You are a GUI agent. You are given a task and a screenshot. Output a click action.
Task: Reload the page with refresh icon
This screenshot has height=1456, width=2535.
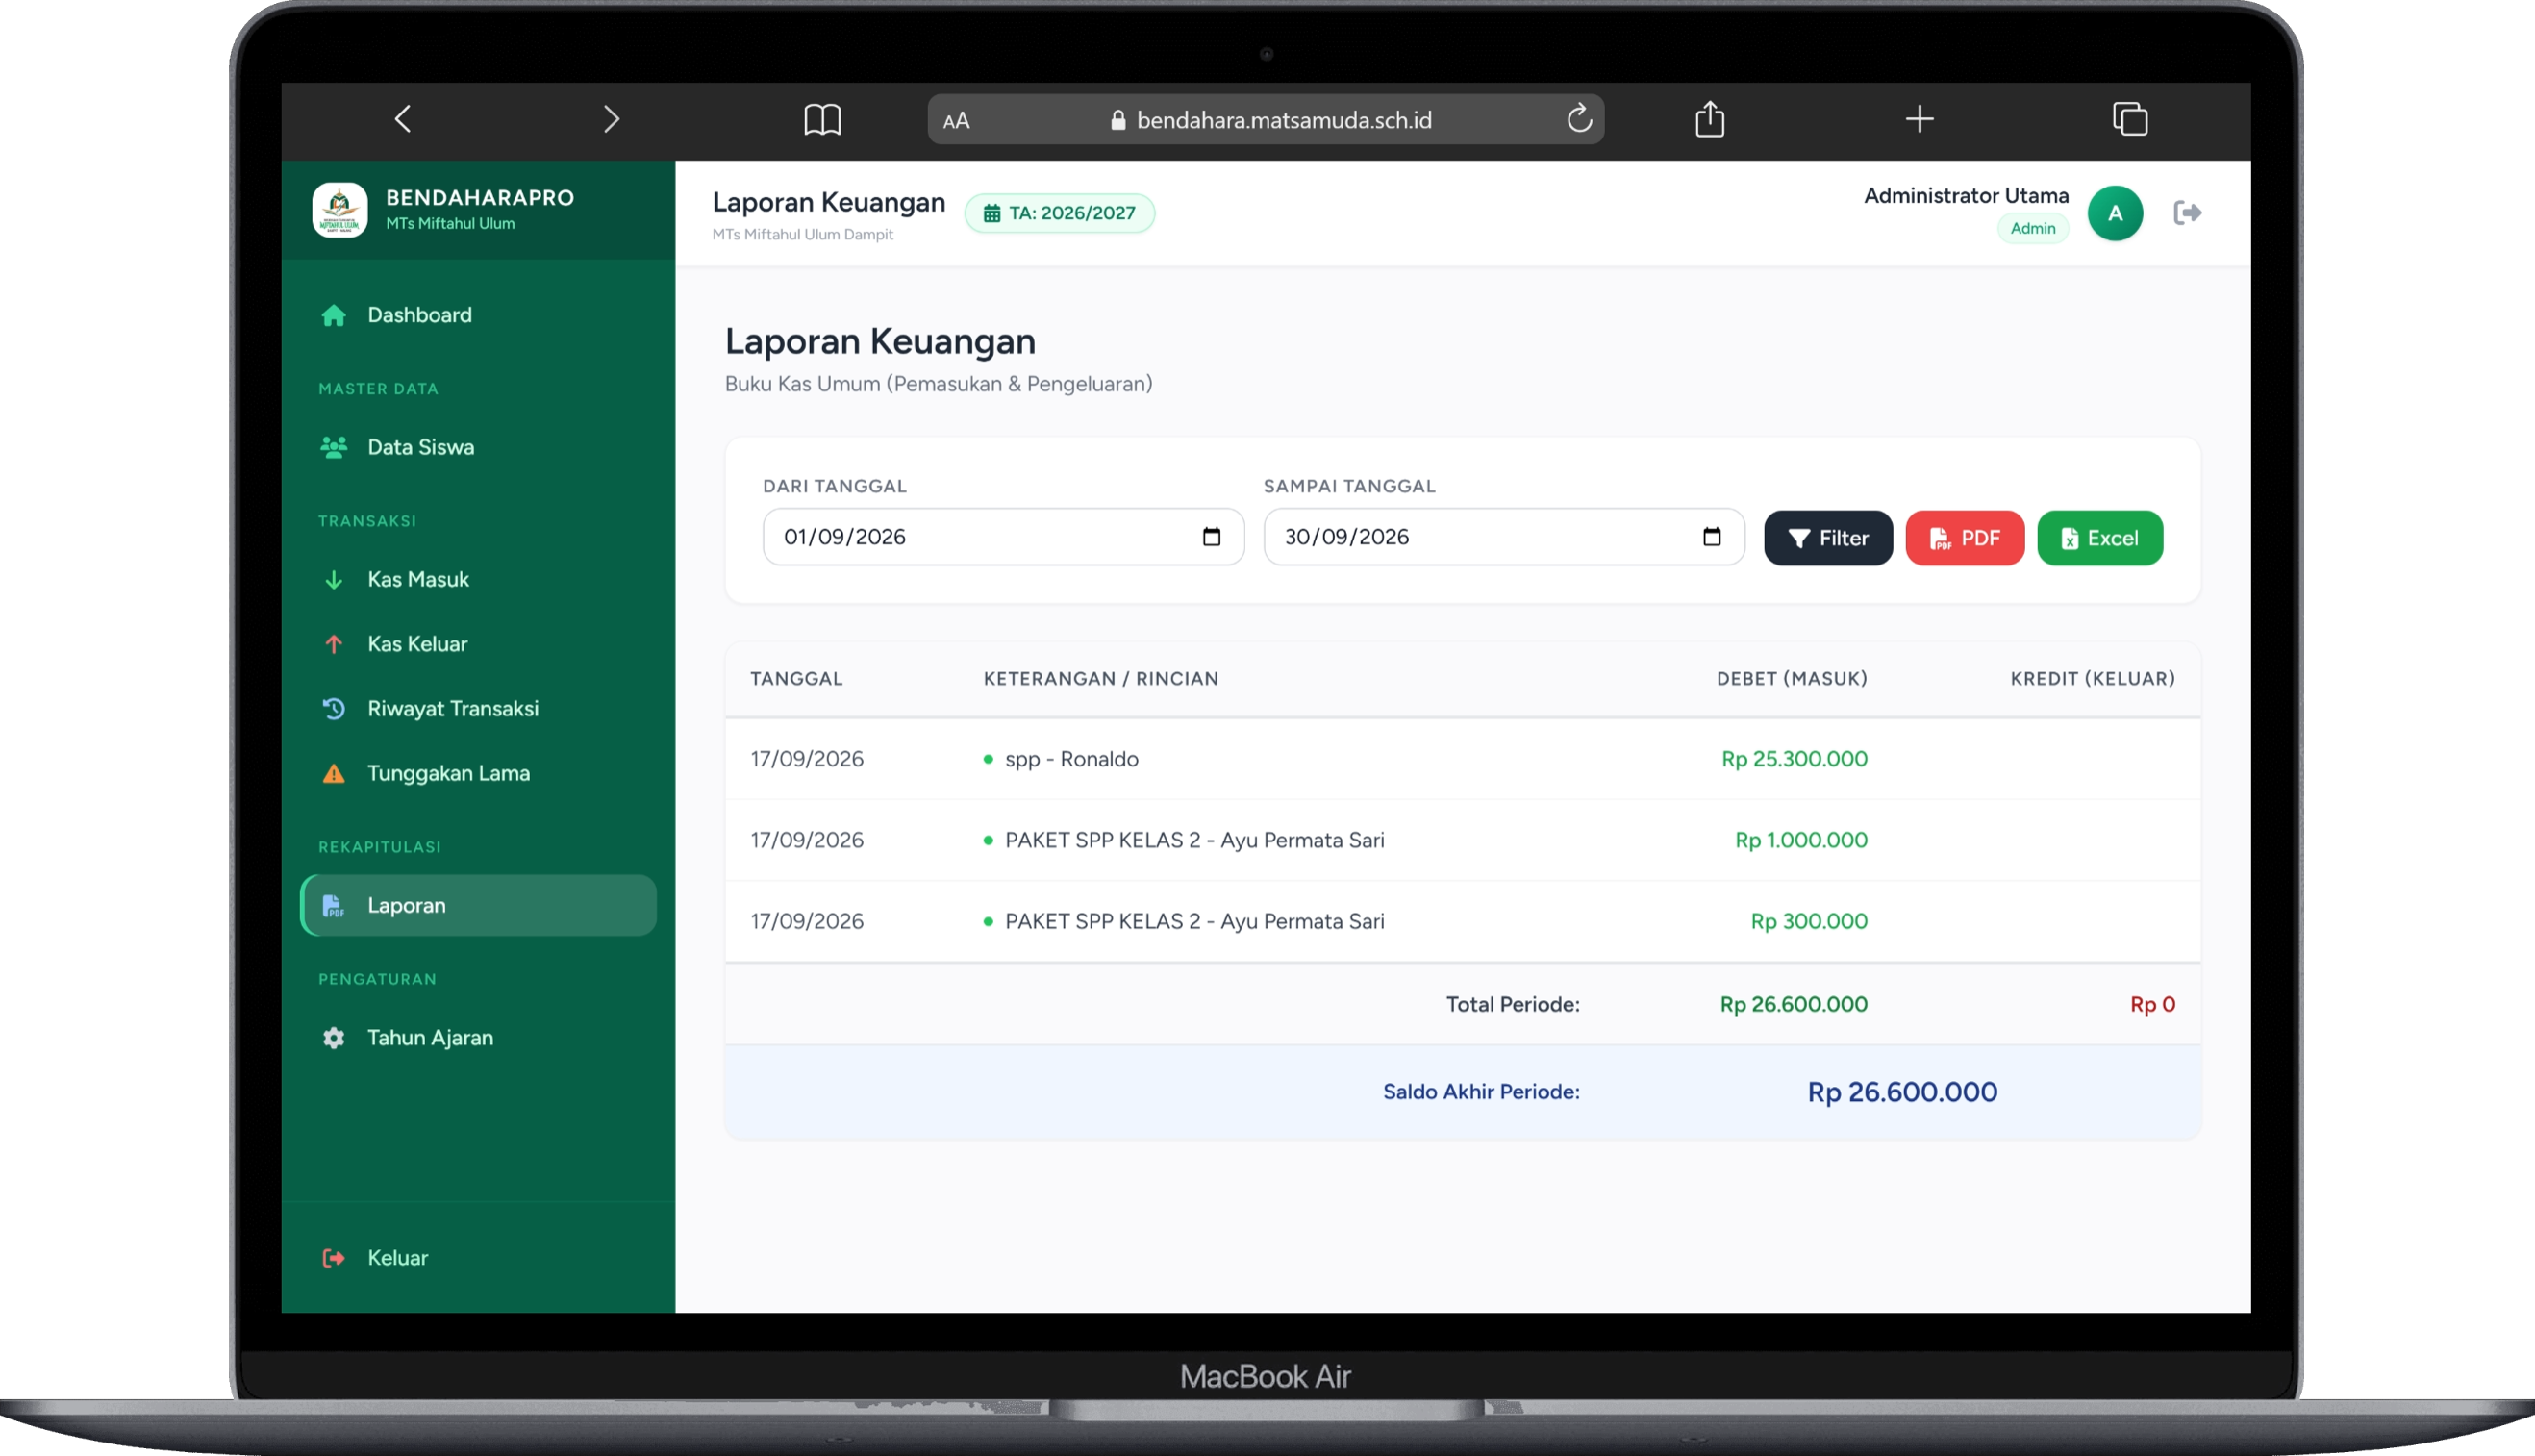pos(1579,119)
